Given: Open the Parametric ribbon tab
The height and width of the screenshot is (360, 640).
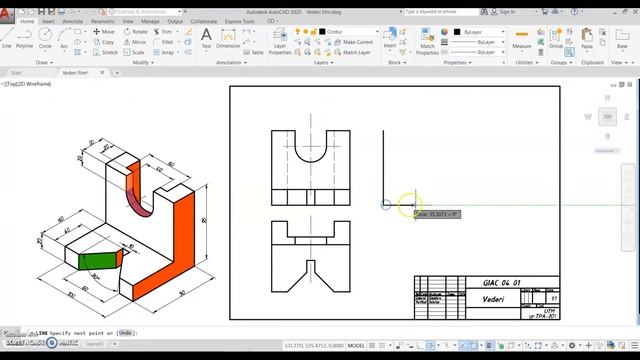Looking at the screenshot, I should pos(103,21).
